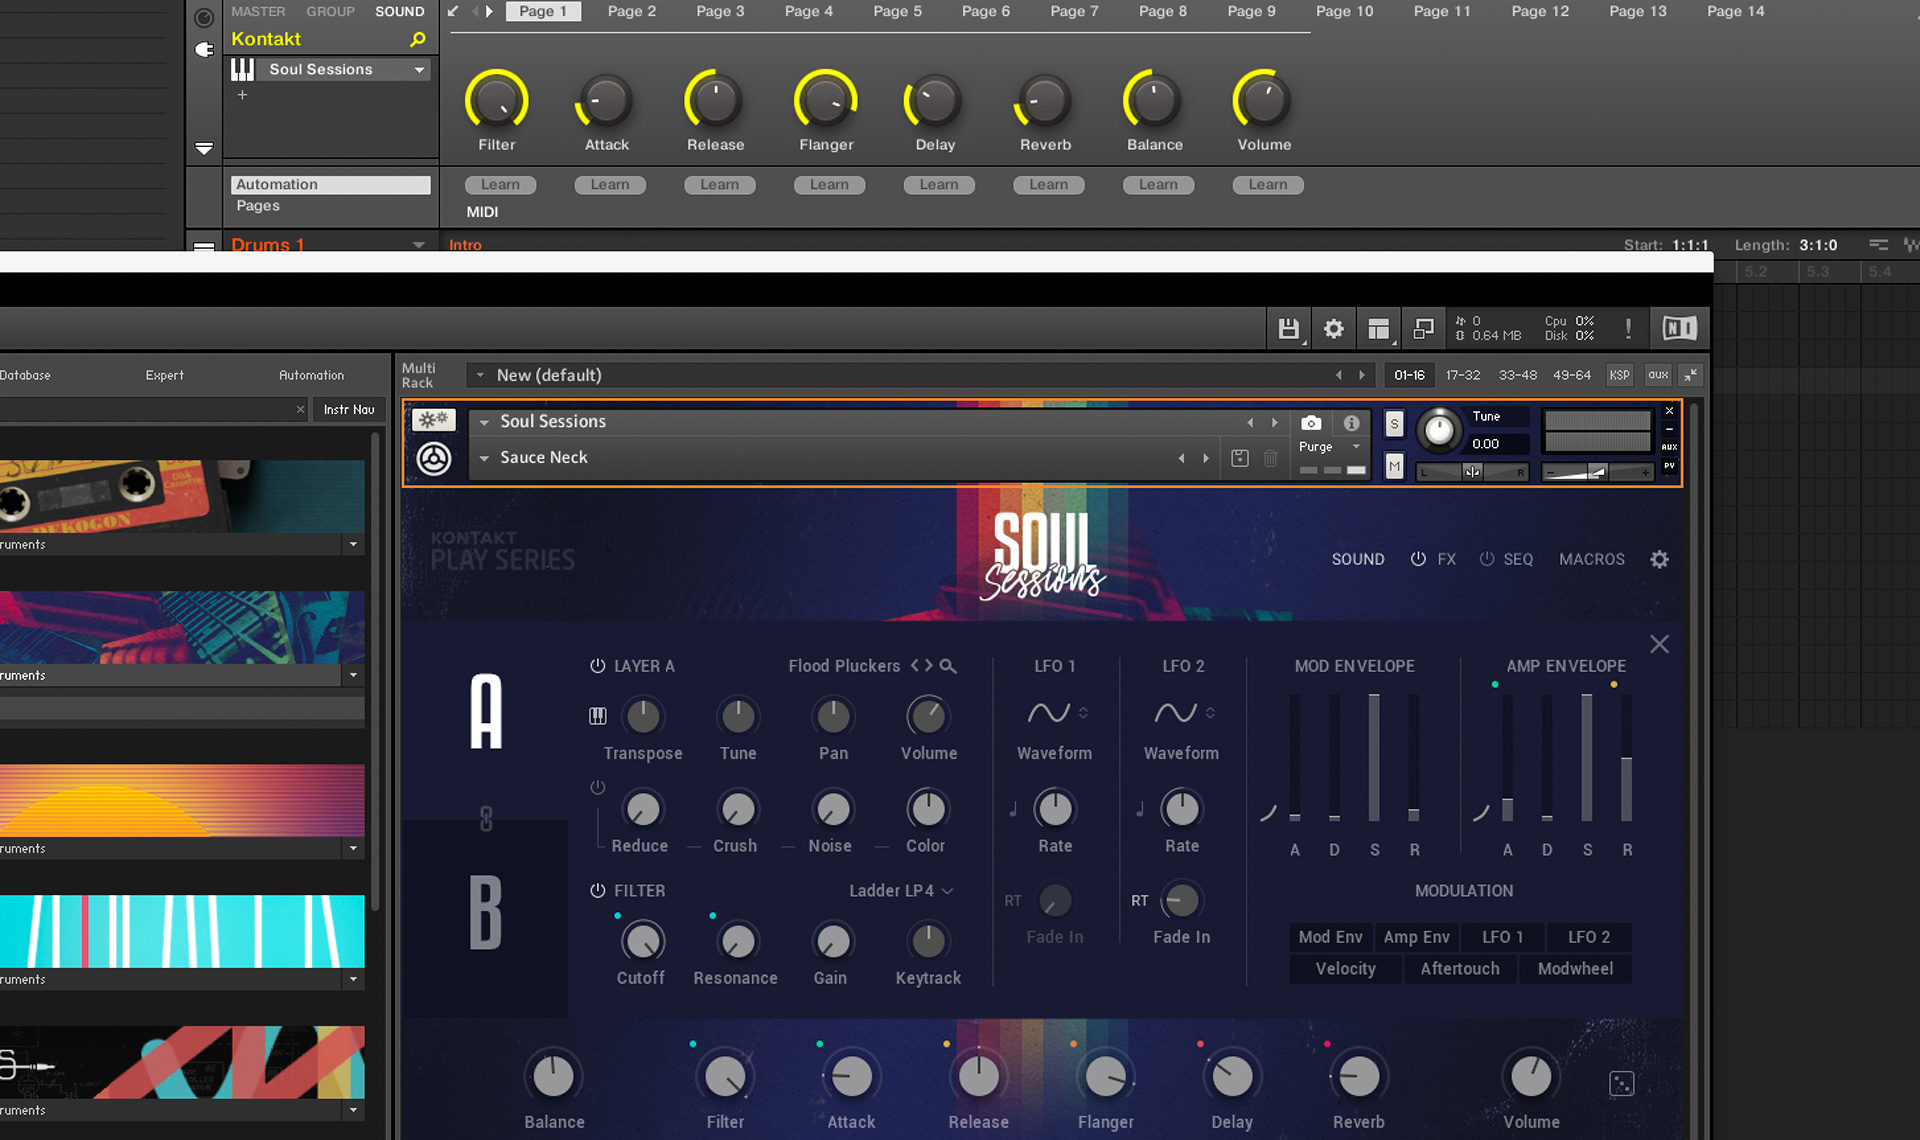Click the snapshot camera icon
The height and width of the screenshot is (1140, 1920).
[1311, 423]
